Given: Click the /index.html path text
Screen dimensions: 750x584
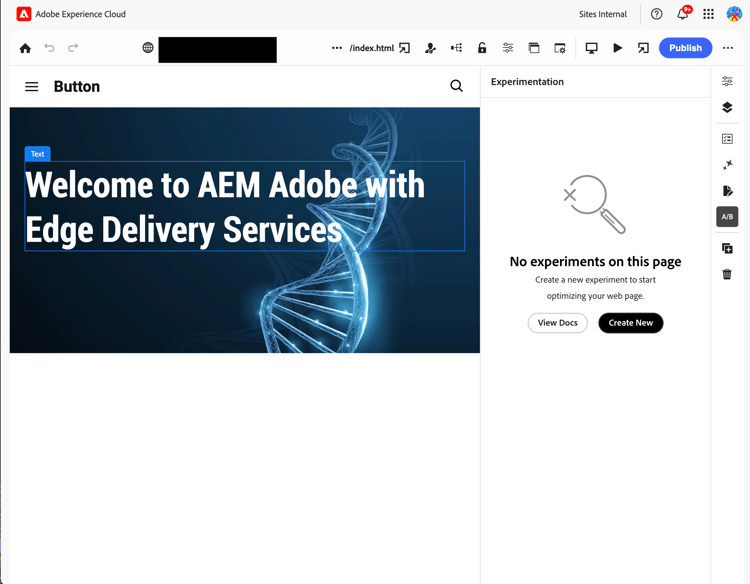Looking at the screenshot, I should pos(372,48).
